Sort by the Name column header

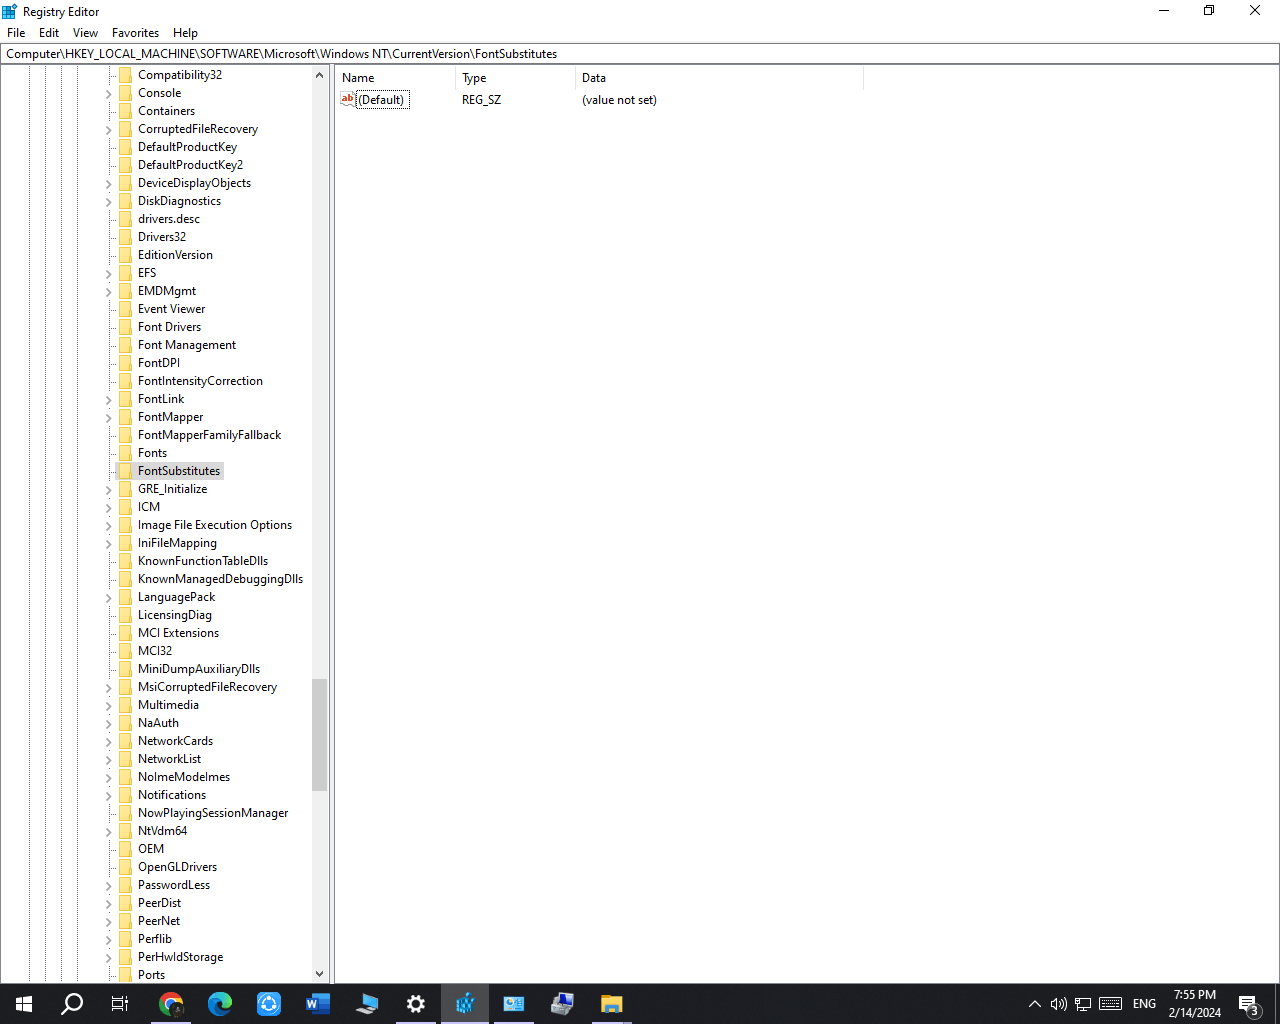(395, 78)
